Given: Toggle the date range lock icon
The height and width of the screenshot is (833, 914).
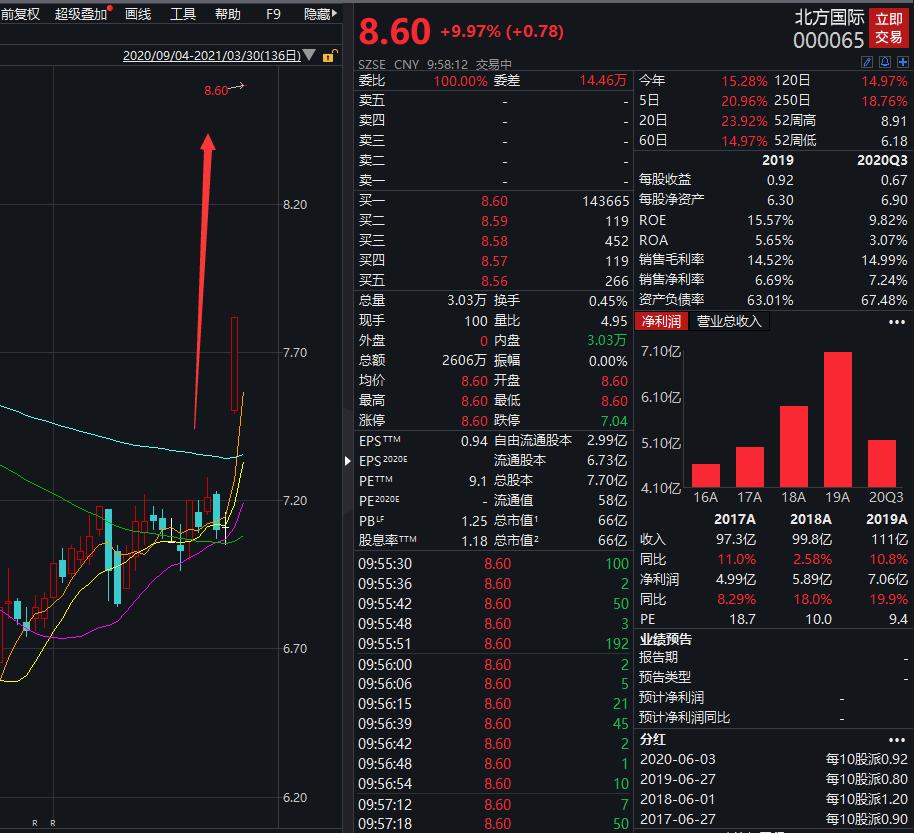Looking at the screenshot, I should click(x=329, y=56).
